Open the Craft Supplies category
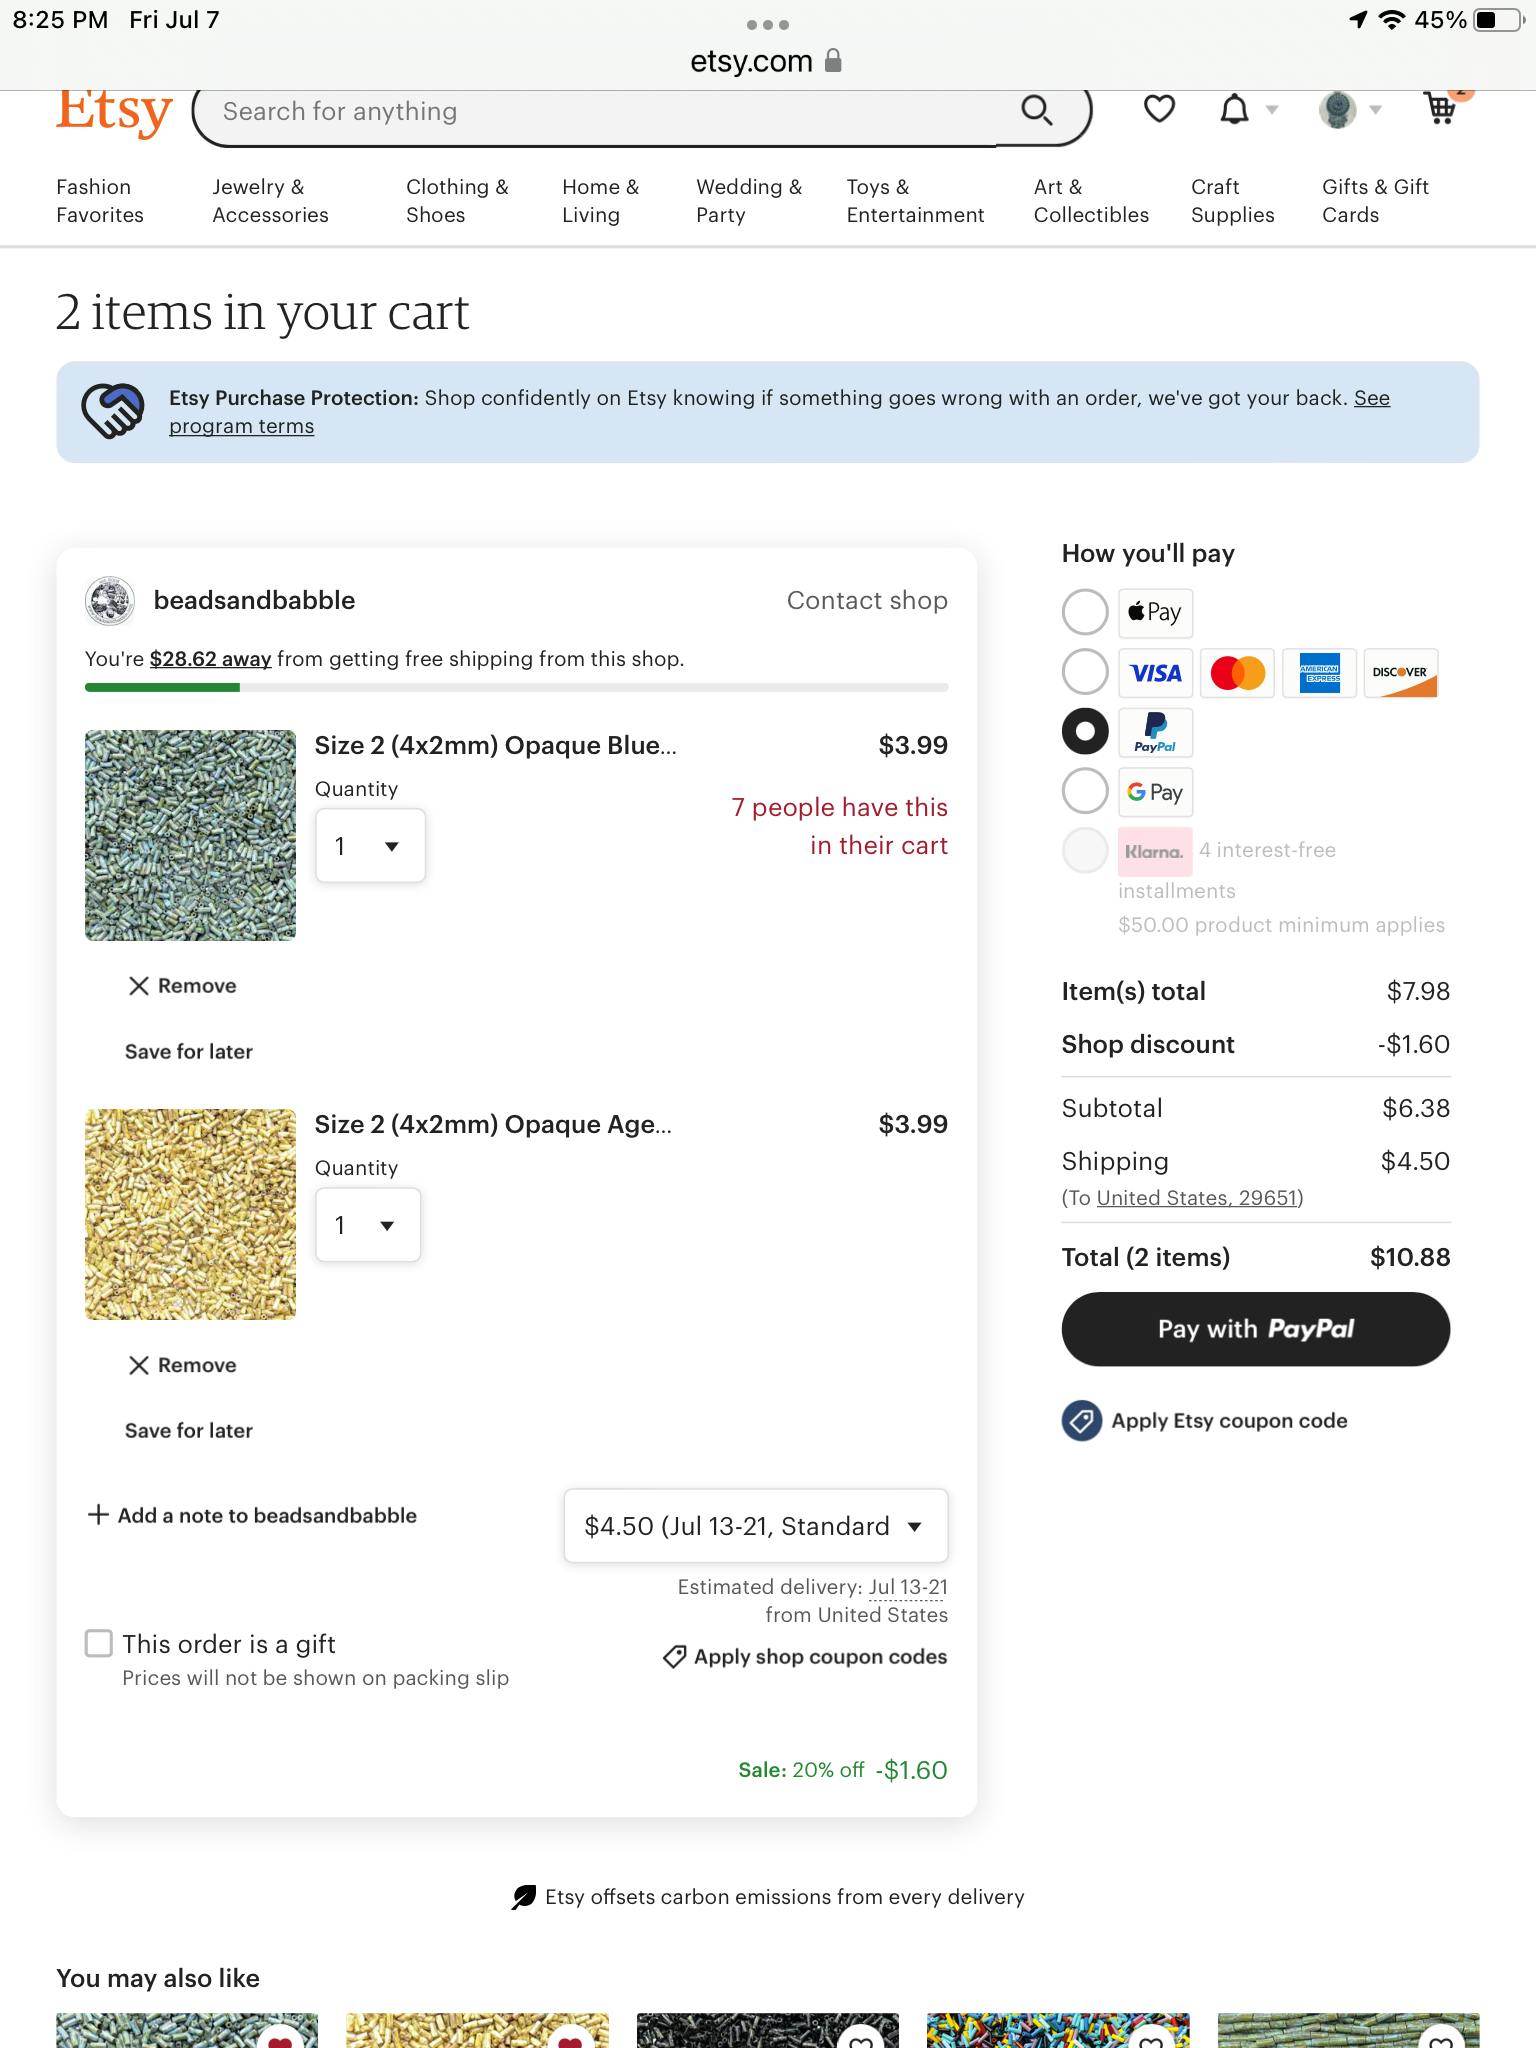The height and width of the screenshot is (2048, 1536). click(x=1232, y=201)
